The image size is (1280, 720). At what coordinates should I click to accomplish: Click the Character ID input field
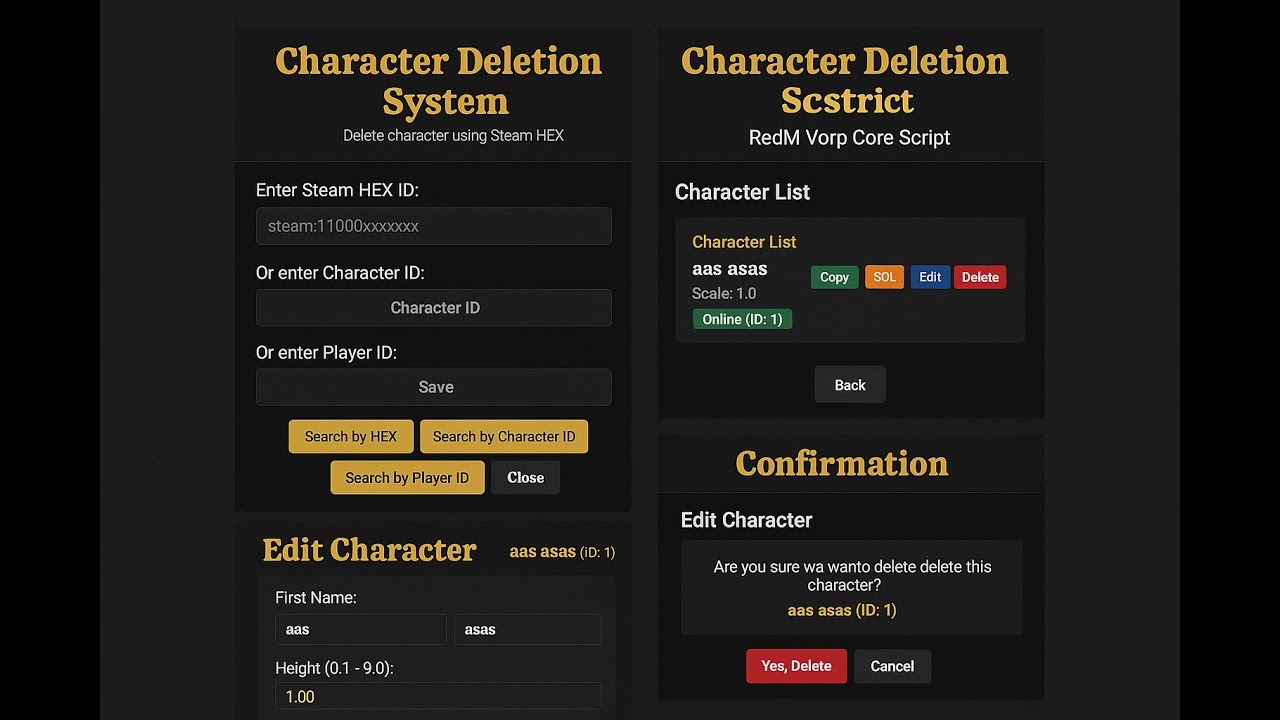tap(433, 308)
